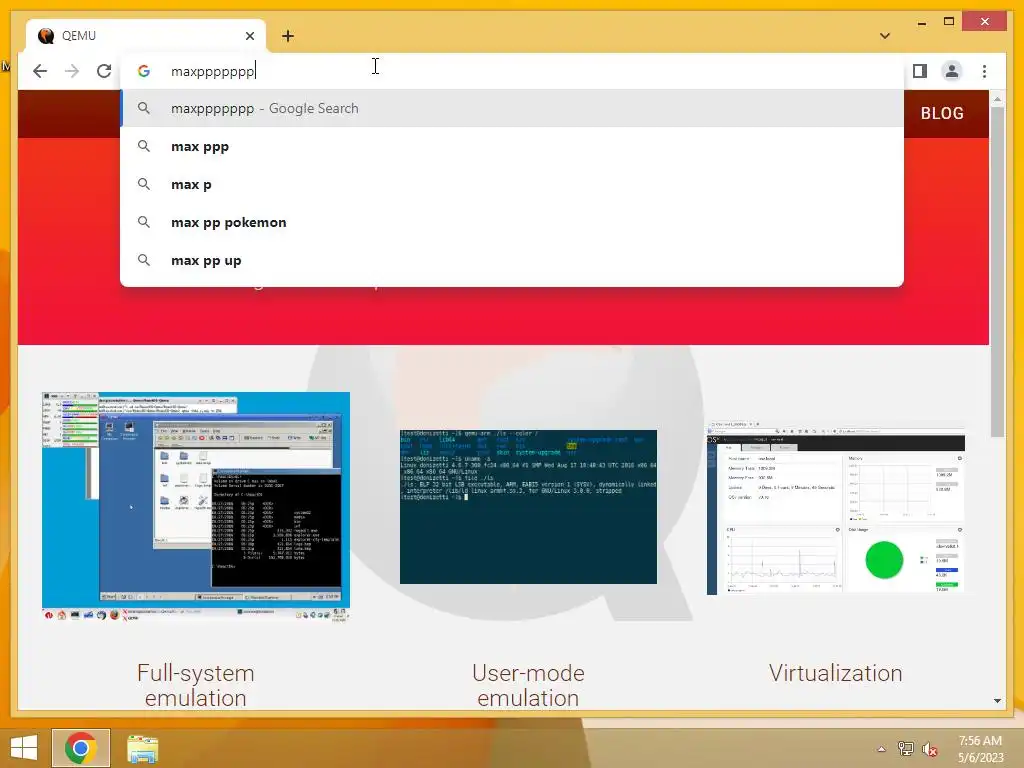Close the QEMU tab
The image size is (1024, 768).
249,36
